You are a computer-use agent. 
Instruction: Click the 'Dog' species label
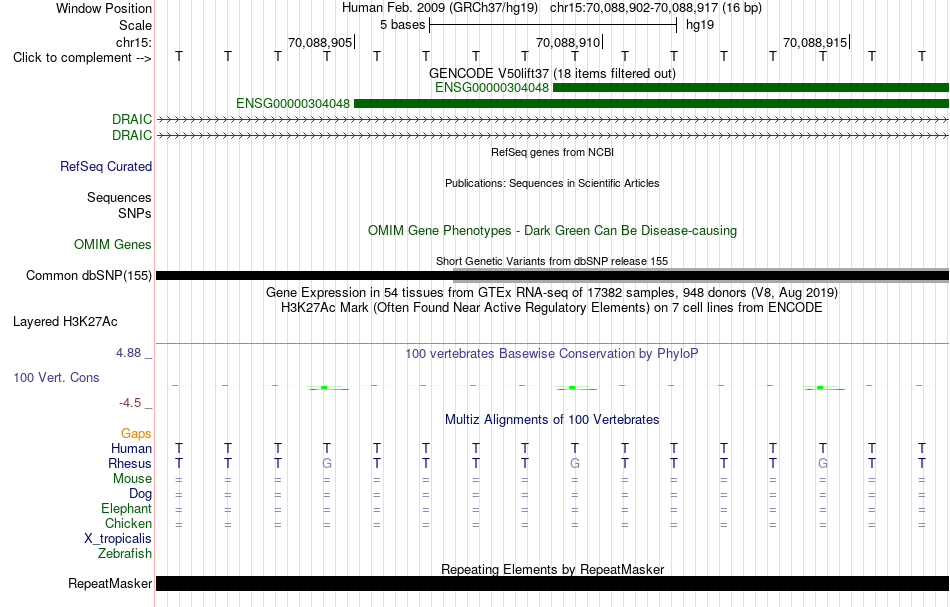click(140, 494)
